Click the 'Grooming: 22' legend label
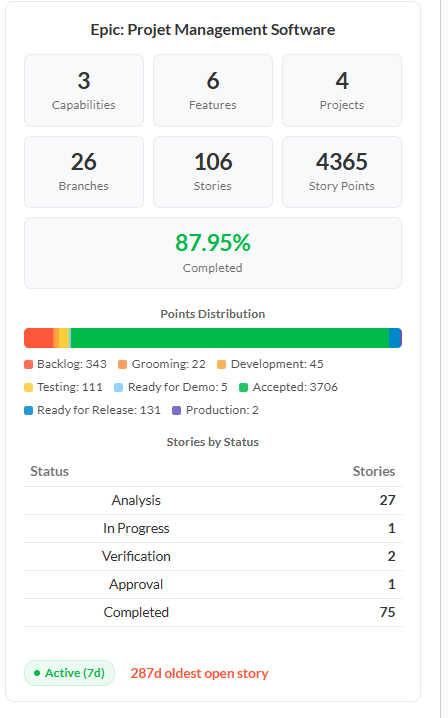 click(x=169, y=364)
